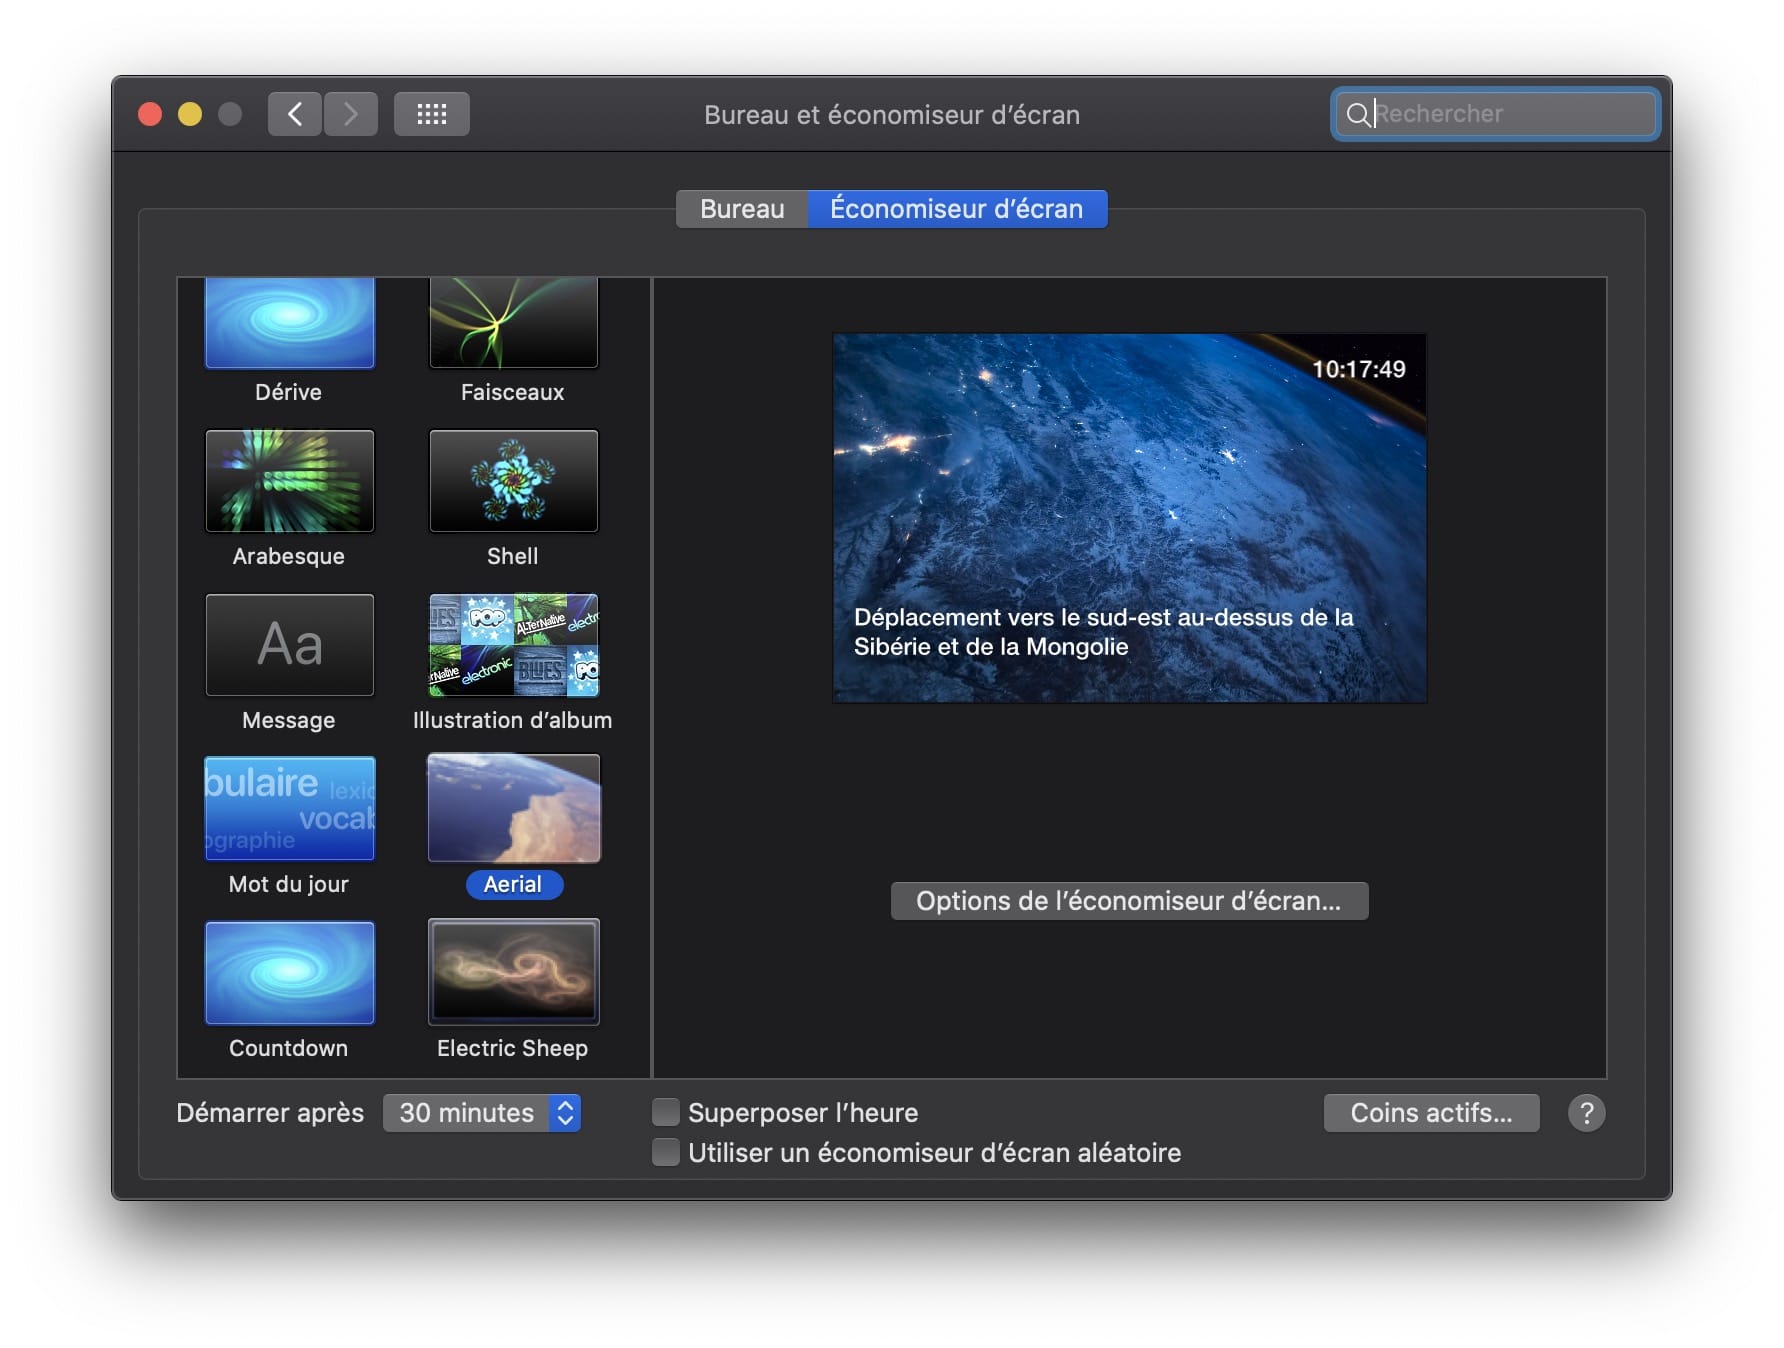Viewport: 1784px width, 1348px height.
Task: Click the Sibérie et Mongolie caption text
Action: click(x=1104, y=632)
